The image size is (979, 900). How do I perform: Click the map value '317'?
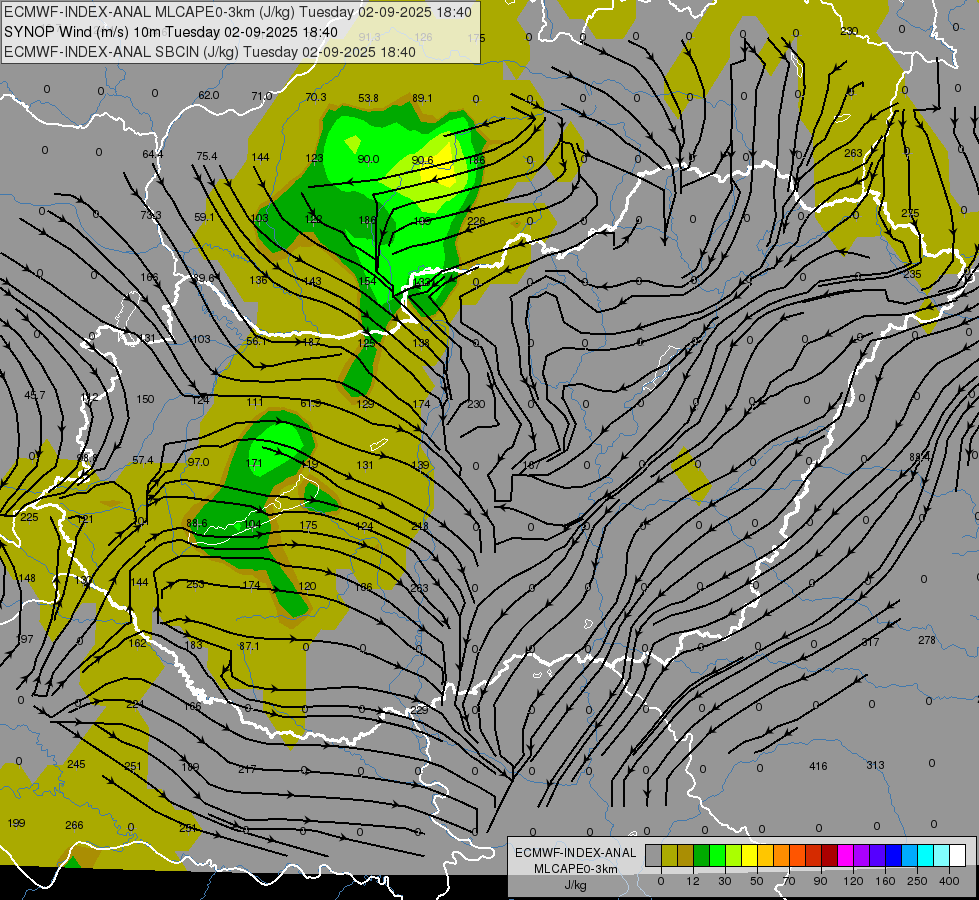pyautogui.click(x=870, y=642)
